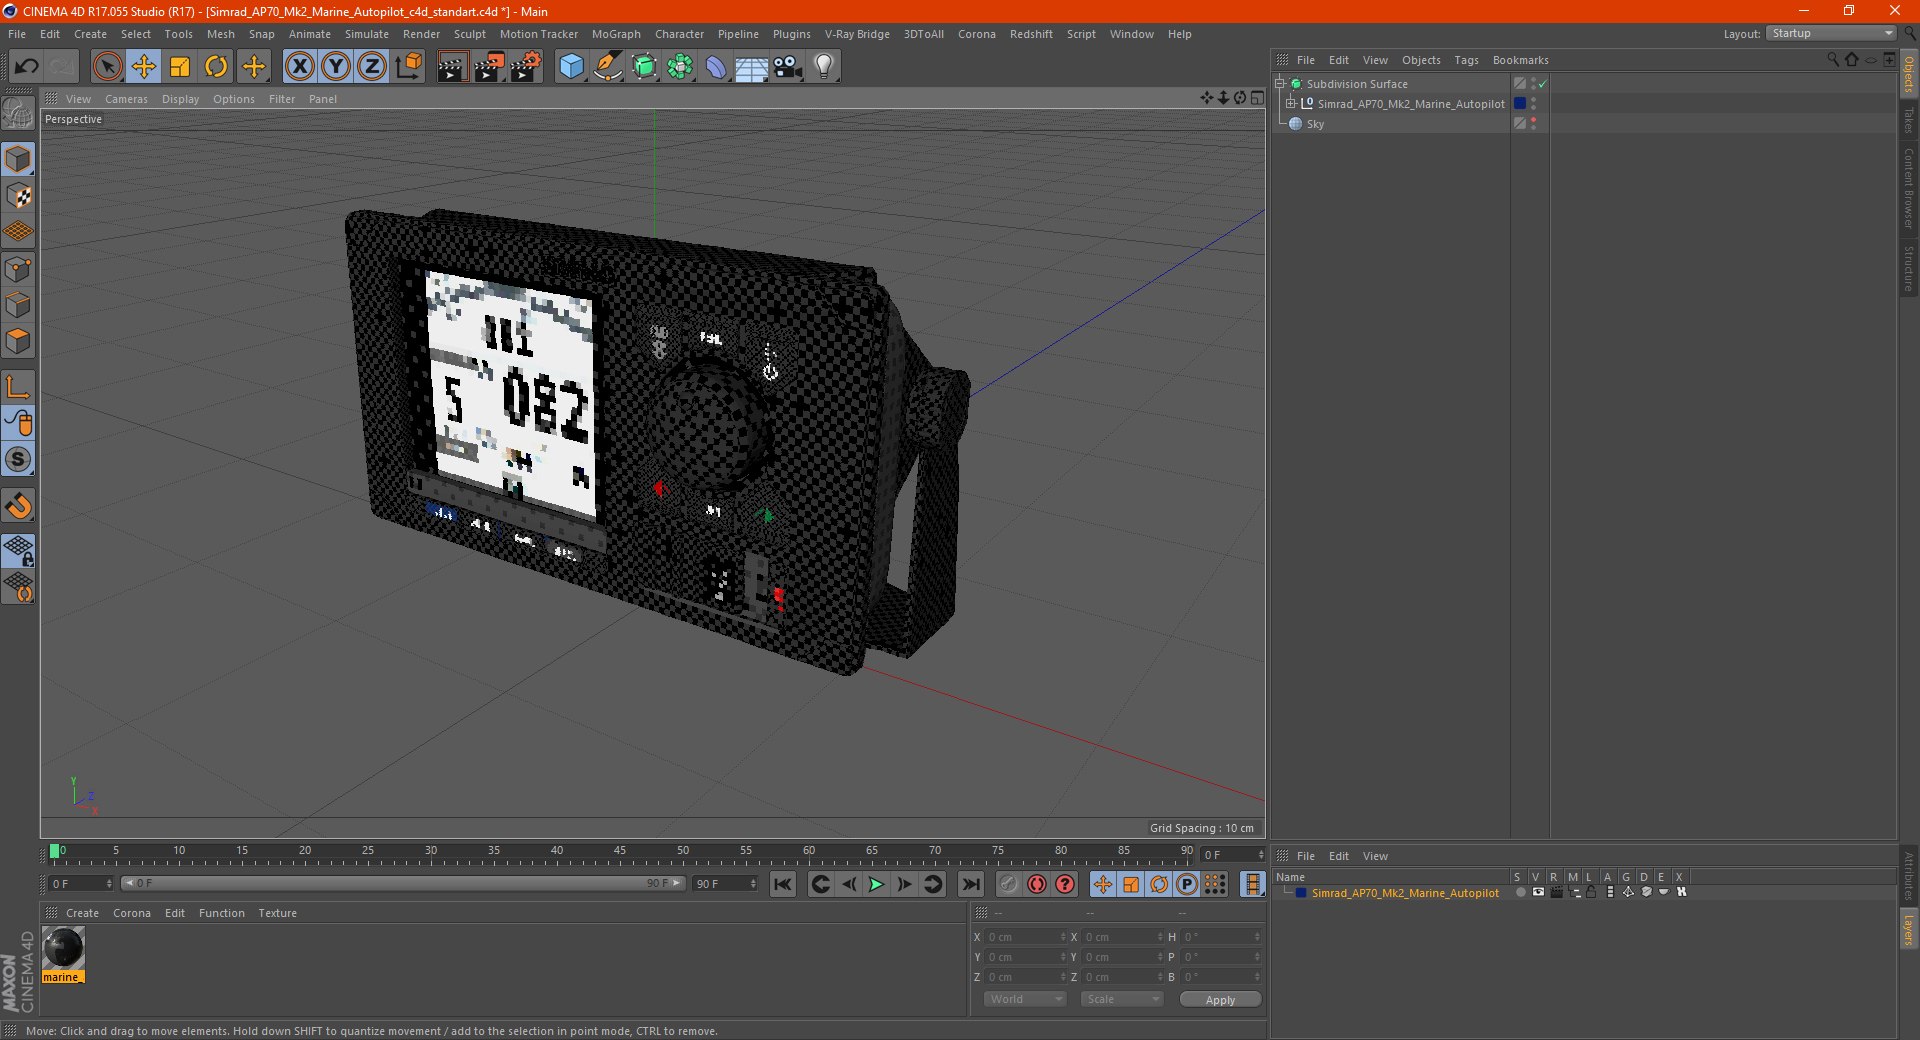
Task: Select the Rotate tool
Action: click(216, 67)
